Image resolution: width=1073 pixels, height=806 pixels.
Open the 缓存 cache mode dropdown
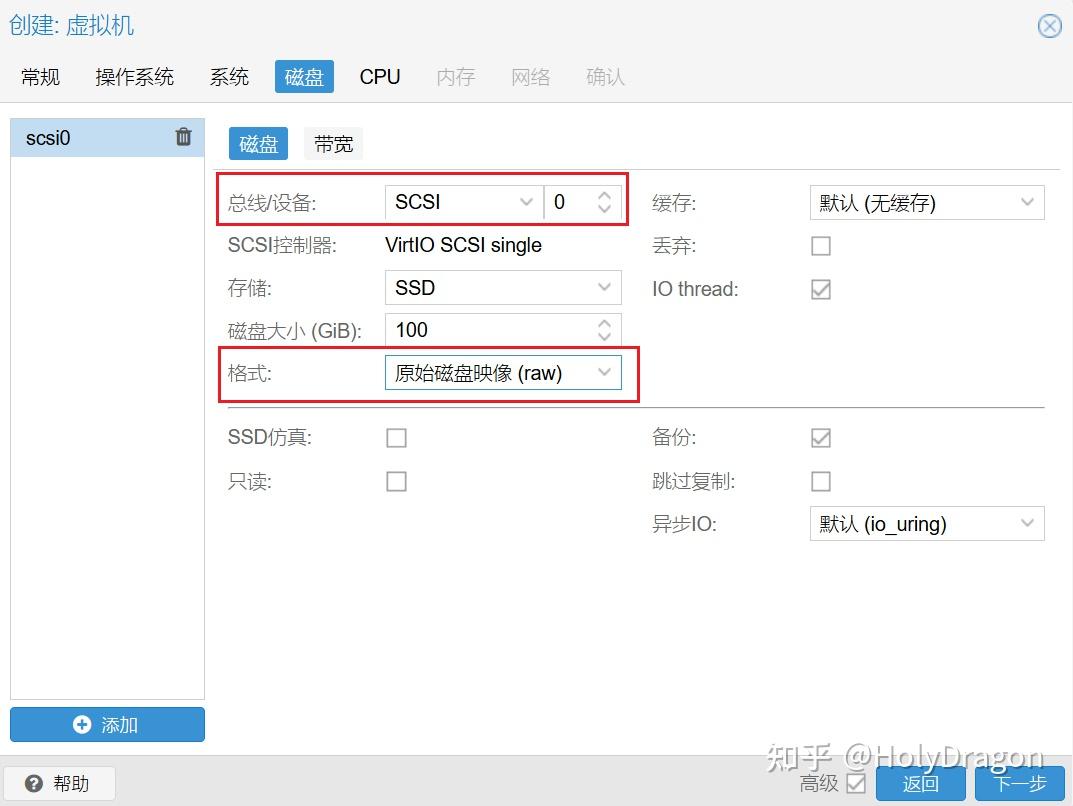coord(1027,202)
